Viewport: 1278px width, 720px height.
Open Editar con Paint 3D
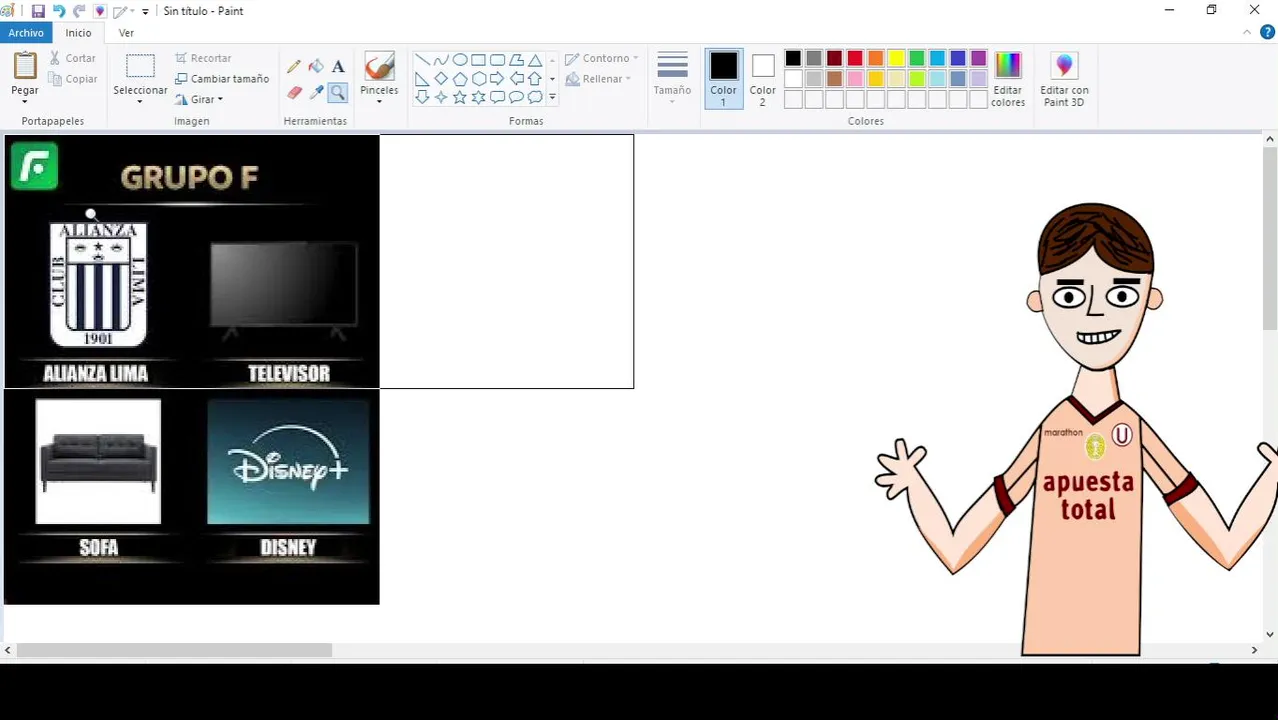click(1064, 79)
